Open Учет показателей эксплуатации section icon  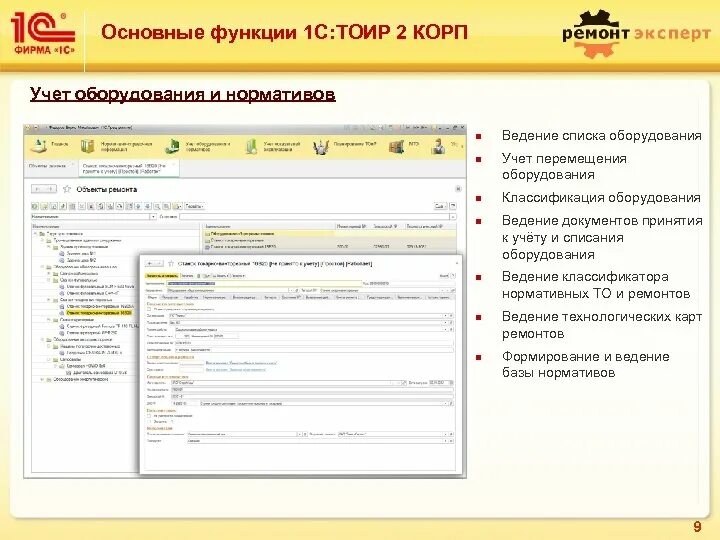click(251, 146)
